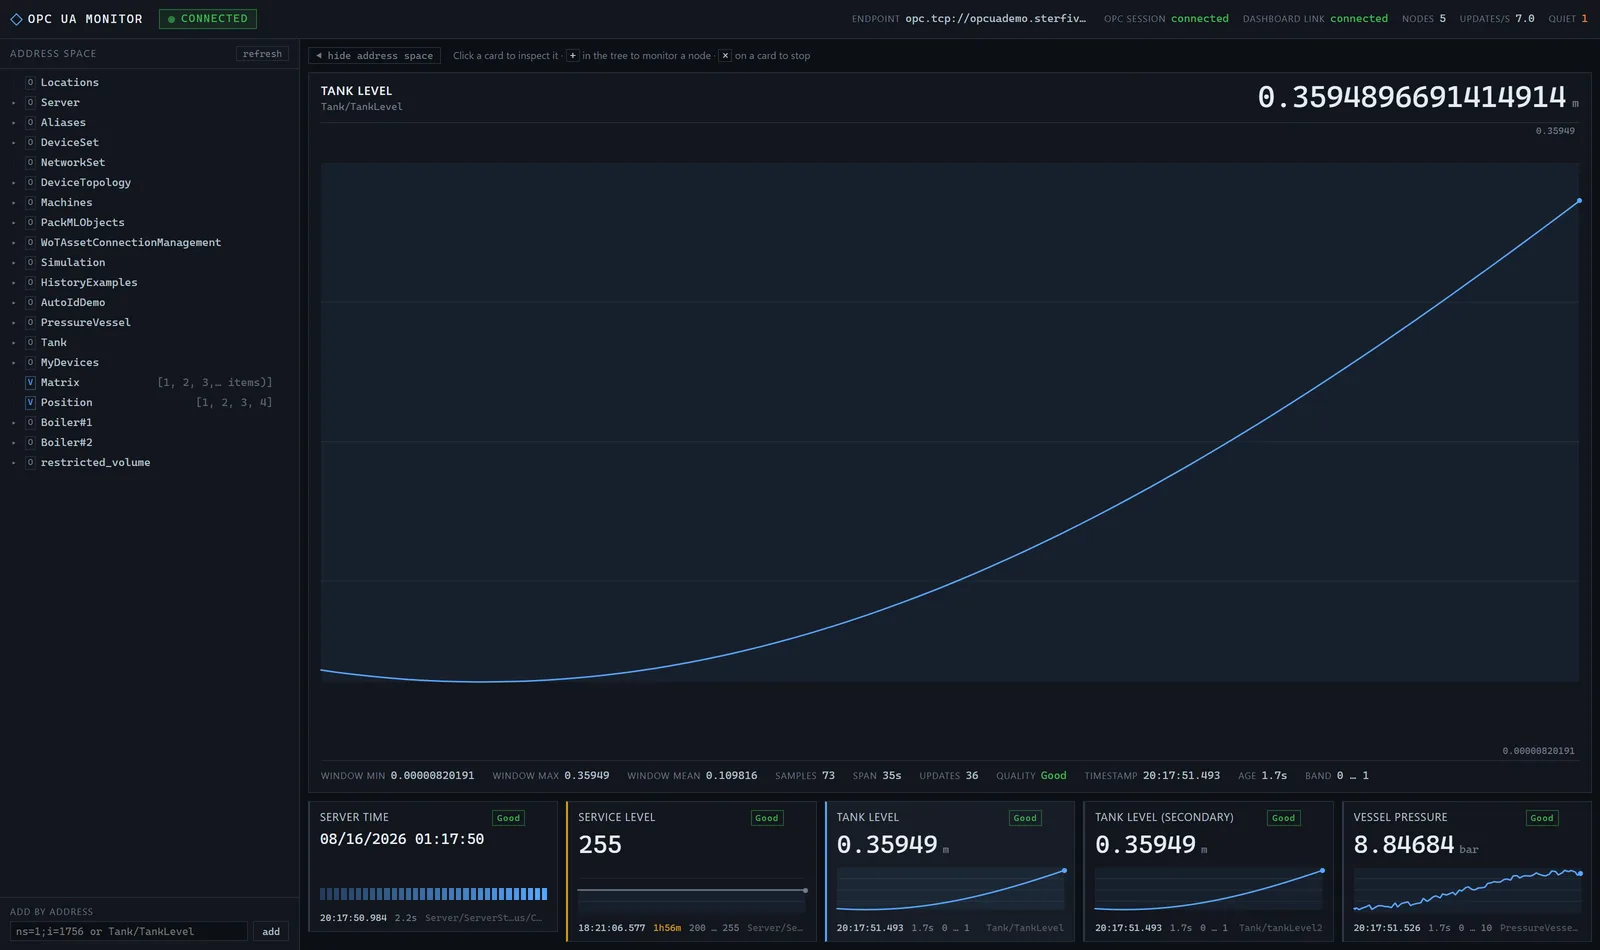
Task: Select the Locations tree row label
Action: 69,82
